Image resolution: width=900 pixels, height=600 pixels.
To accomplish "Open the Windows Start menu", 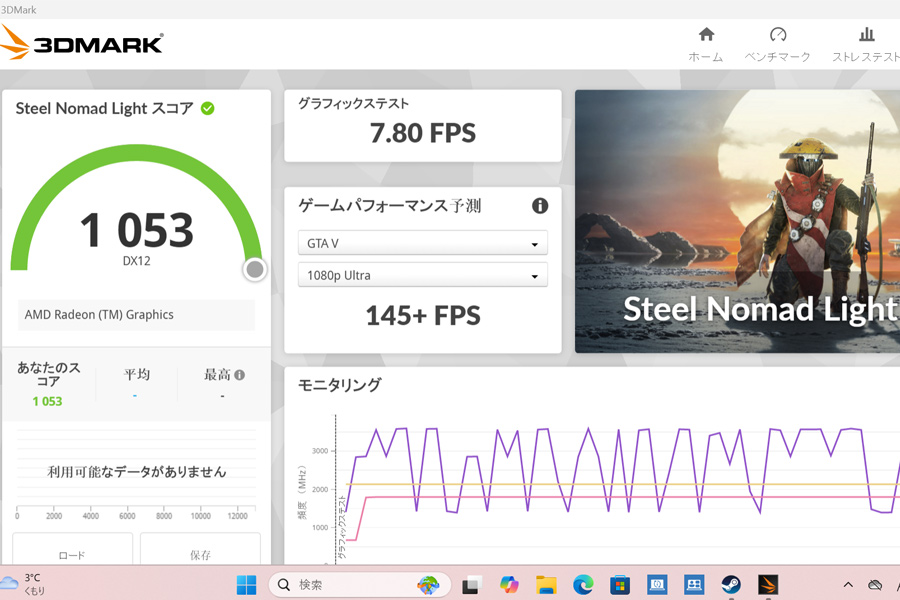I will [247, 585].
